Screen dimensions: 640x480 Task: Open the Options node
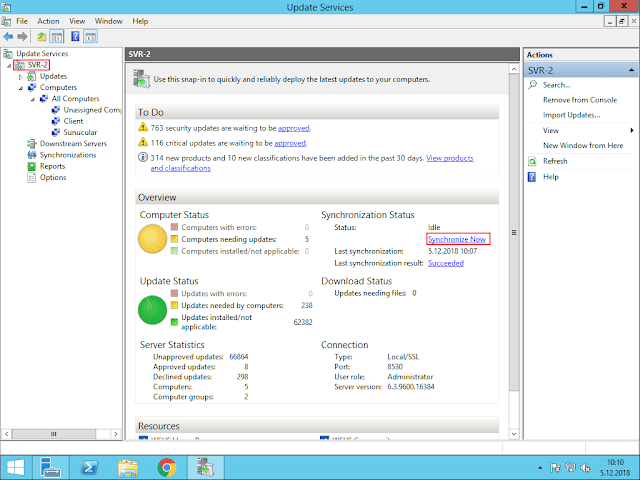(x=53, y=178)
